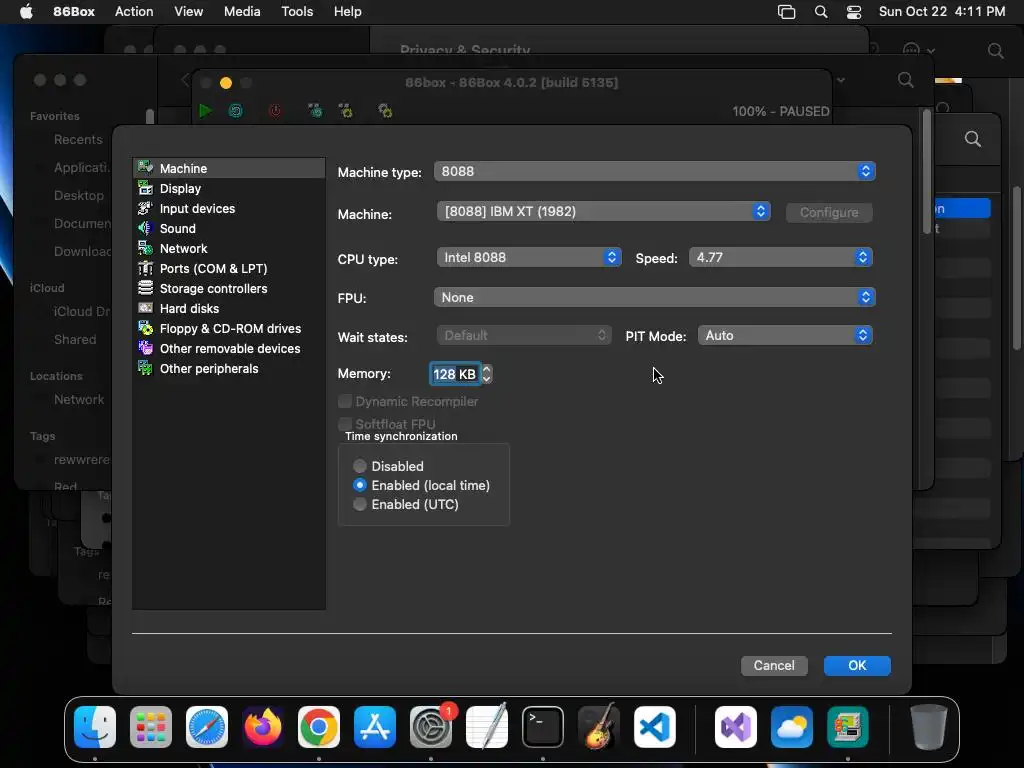The width and height of the screenshot is (1024, 768).
Task: Open the Sound settings category
Action: [229, 229]
